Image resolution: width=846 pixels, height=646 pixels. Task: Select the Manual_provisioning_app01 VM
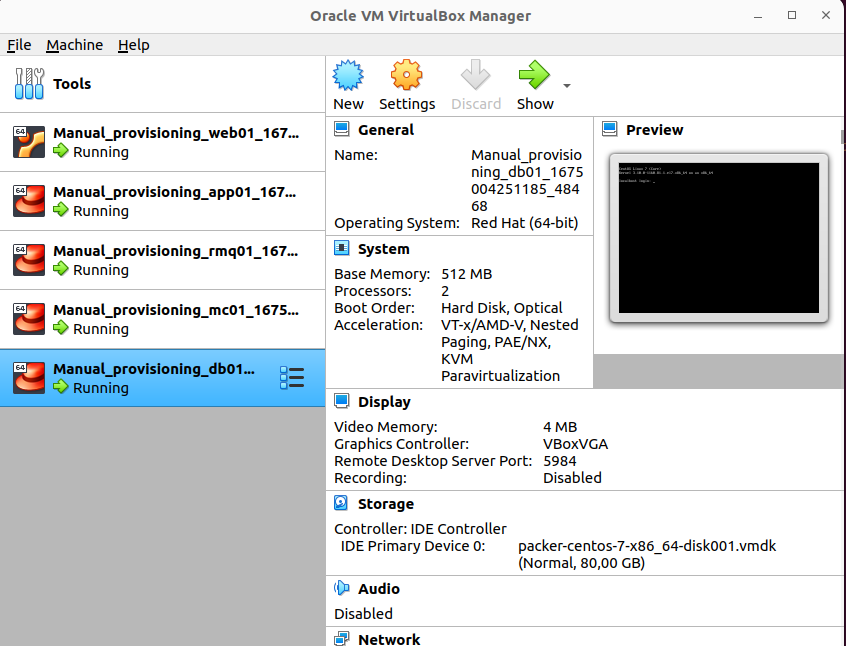pyautogui.click(x=162, y=201)
